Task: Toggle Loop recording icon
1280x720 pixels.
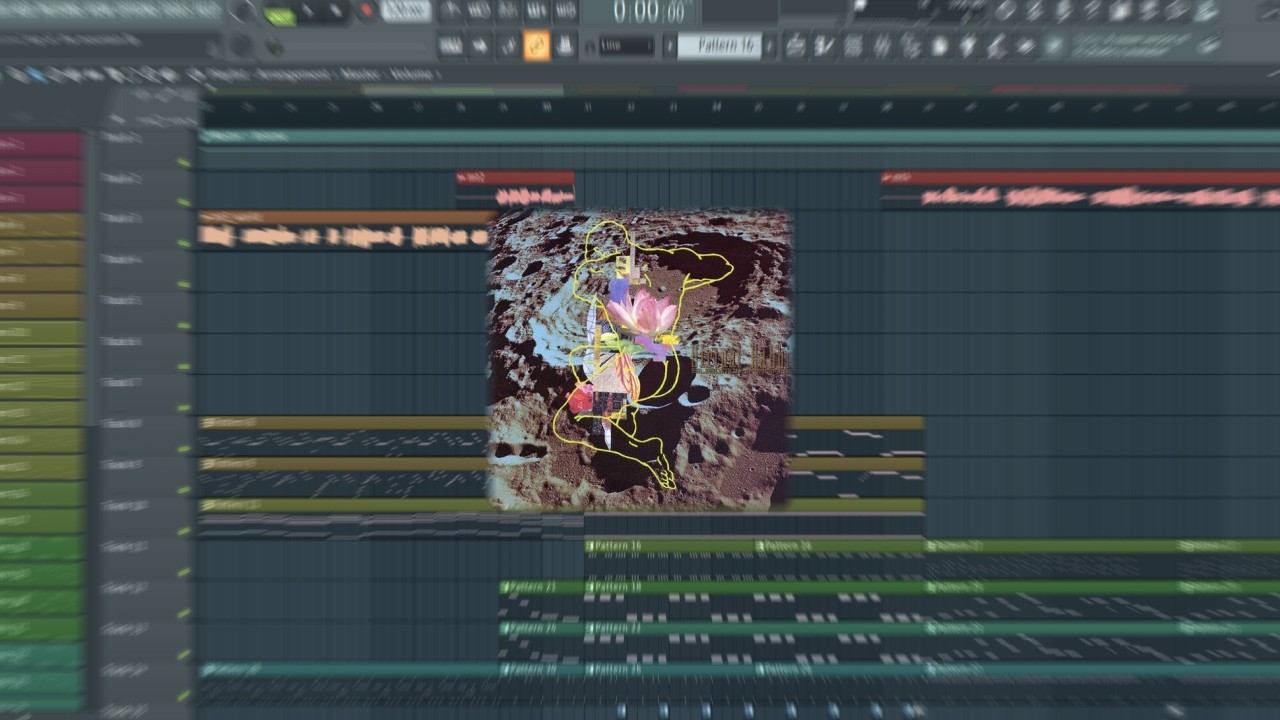Action: 565,11
